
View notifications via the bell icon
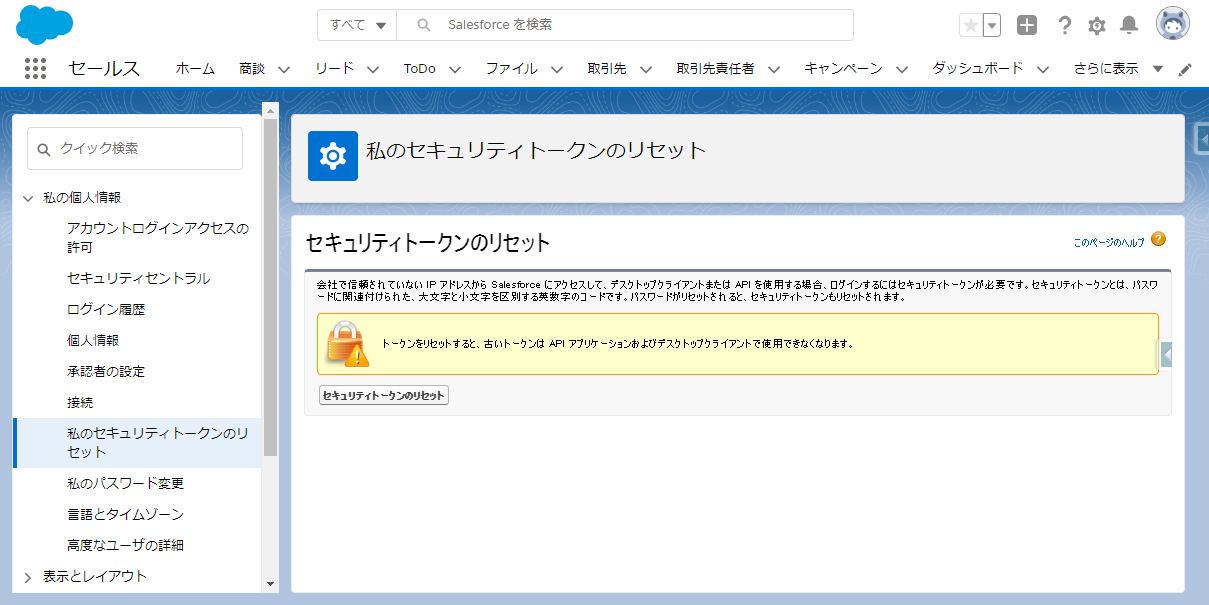(1129, 25)
